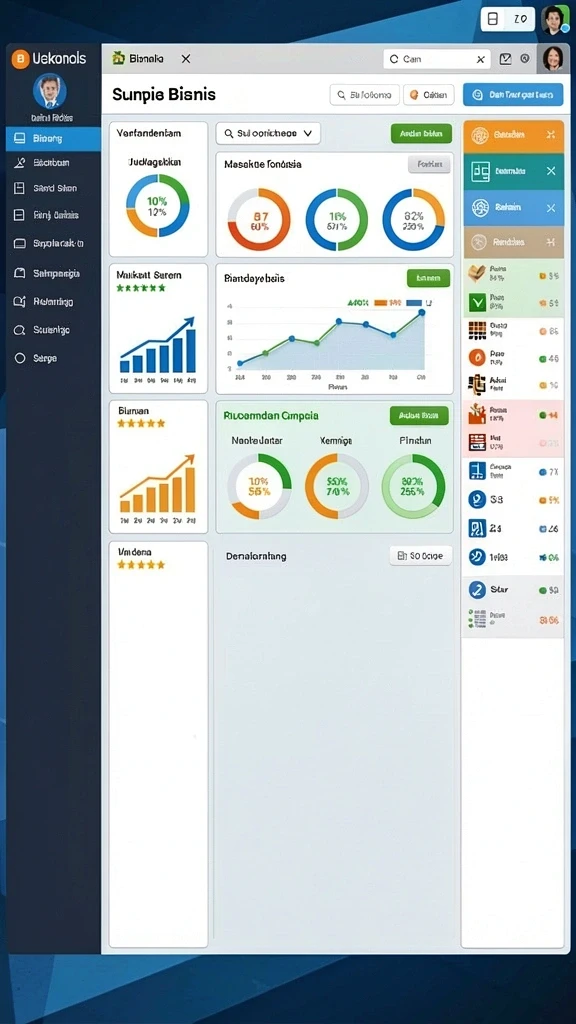Close the blue panel row using its X
Viewport: 576px width, 1024px height.
coord(551,208)
